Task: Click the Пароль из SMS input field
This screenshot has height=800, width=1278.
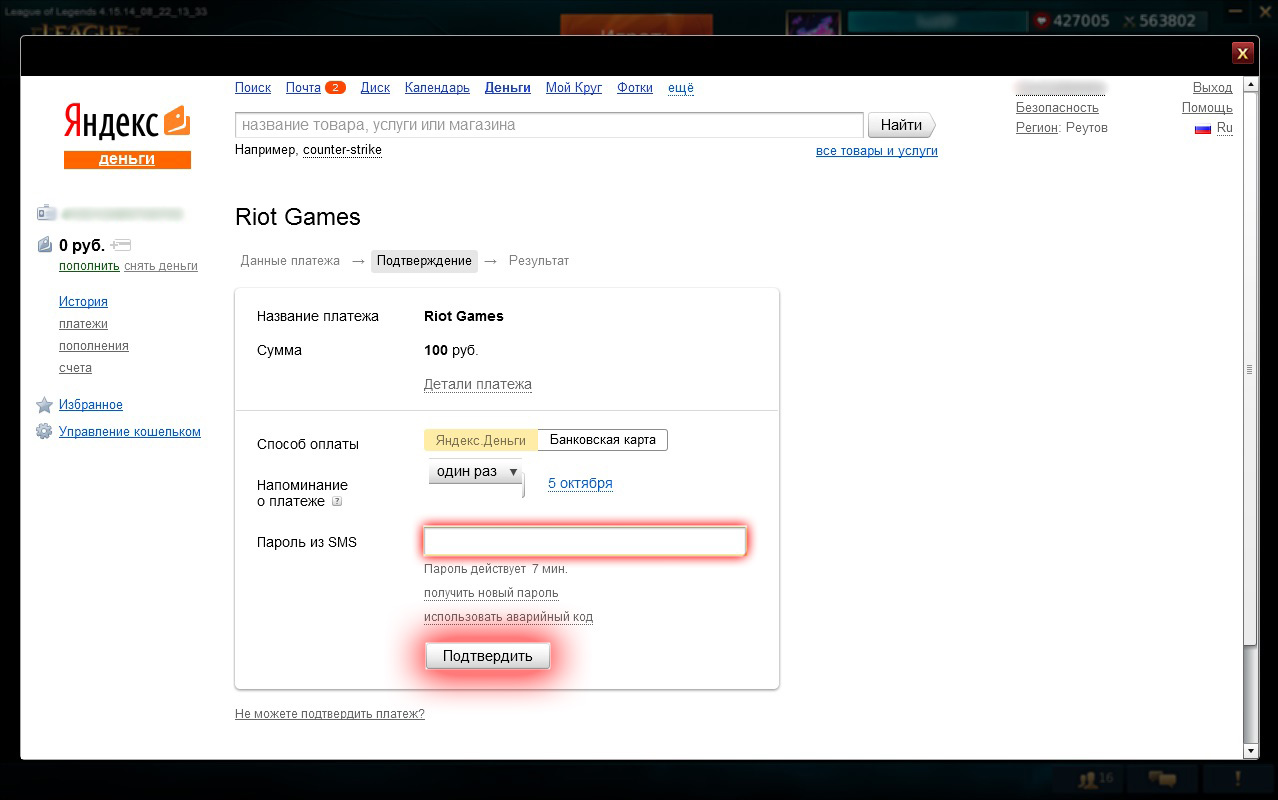Action: click(x=585, y=542)
